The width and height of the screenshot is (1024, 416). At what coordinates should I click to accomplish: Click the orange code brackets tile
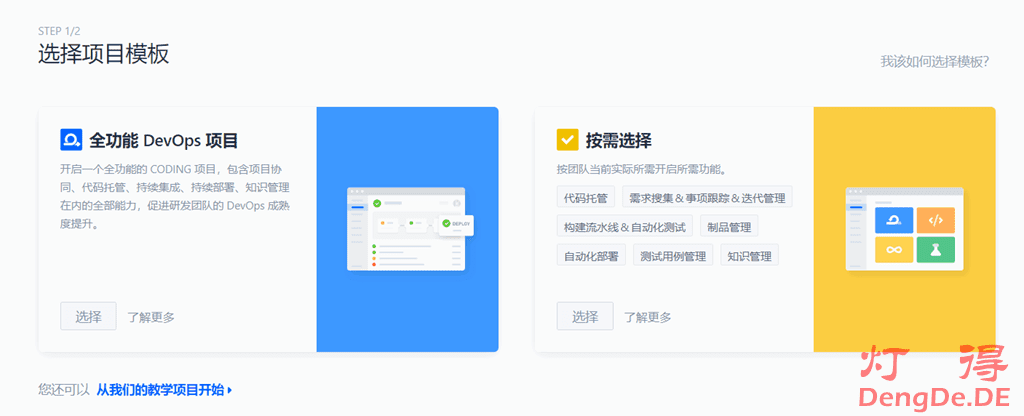(936, 220)
